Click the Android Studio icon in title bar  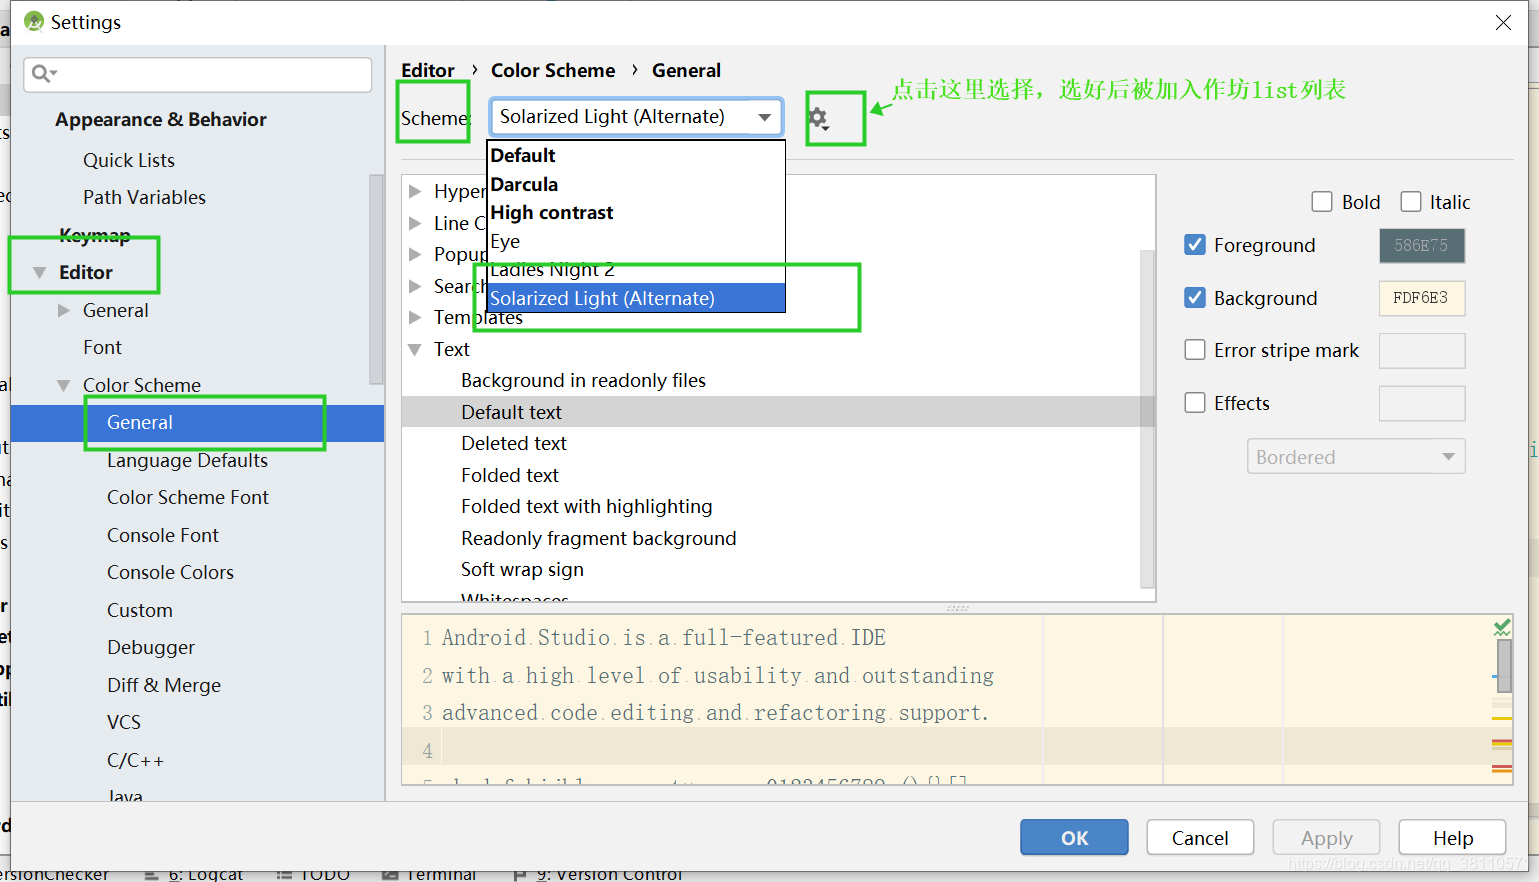pos(34,21)
